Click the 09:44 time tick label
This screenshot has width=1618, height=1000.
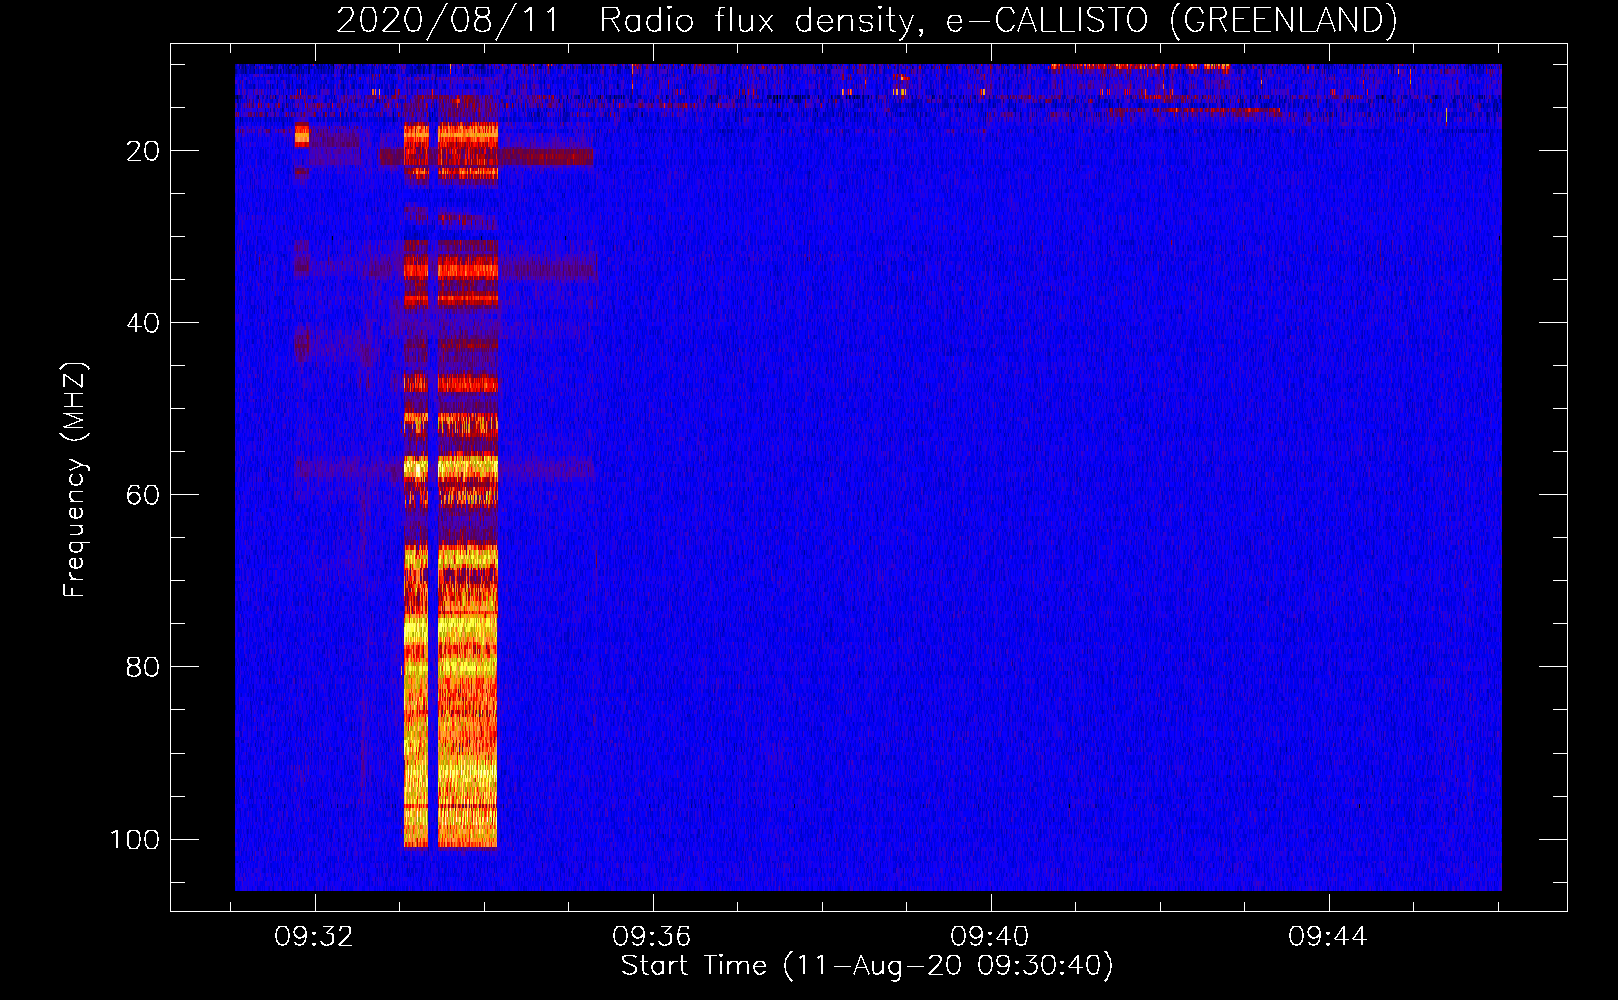[x=1327, y=936]
